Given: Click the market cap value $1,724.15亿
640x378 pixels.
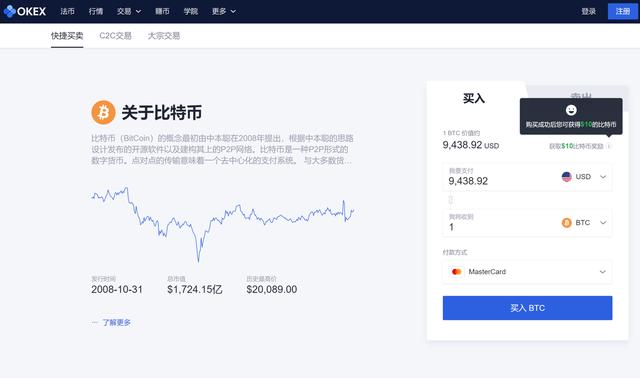Looking at the screenshot, I should (x=195, y=289).
